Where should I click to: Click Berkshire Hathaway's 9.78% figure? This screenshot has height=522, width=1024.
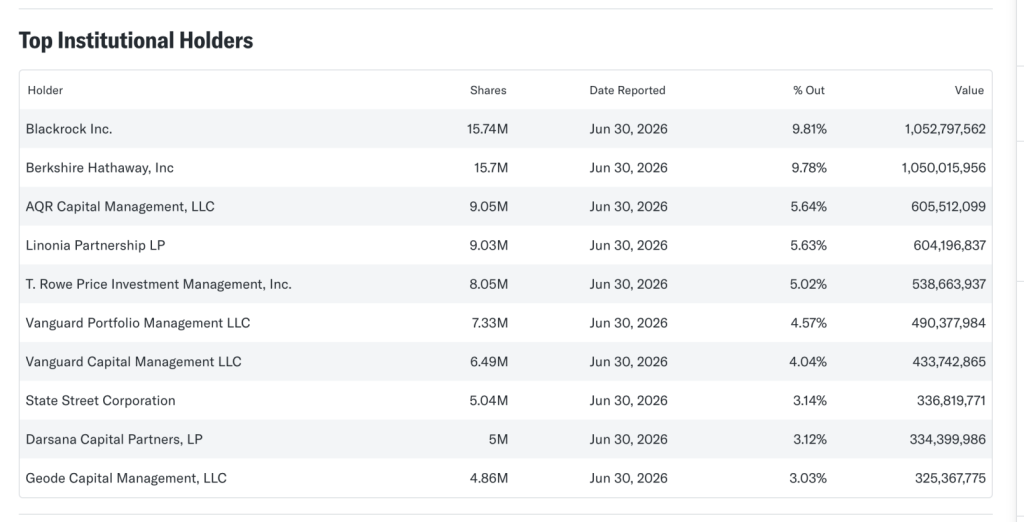(809, 168)
